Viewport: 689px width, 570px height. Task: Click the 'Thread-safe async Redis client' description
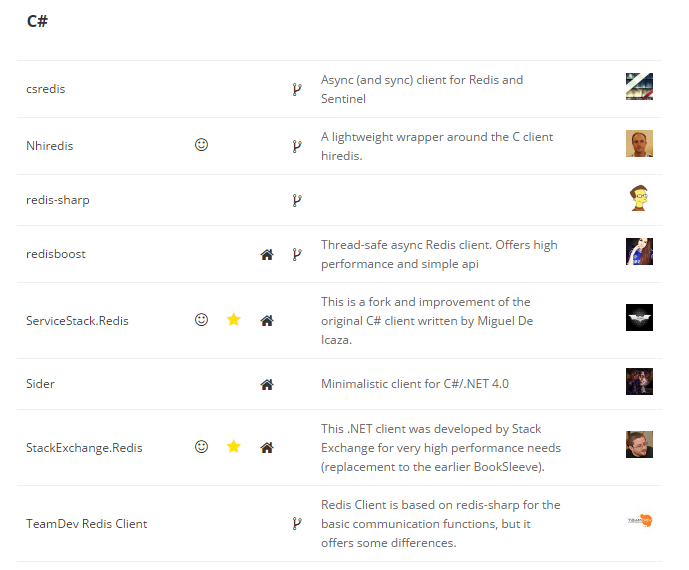[x=439, y=254]
